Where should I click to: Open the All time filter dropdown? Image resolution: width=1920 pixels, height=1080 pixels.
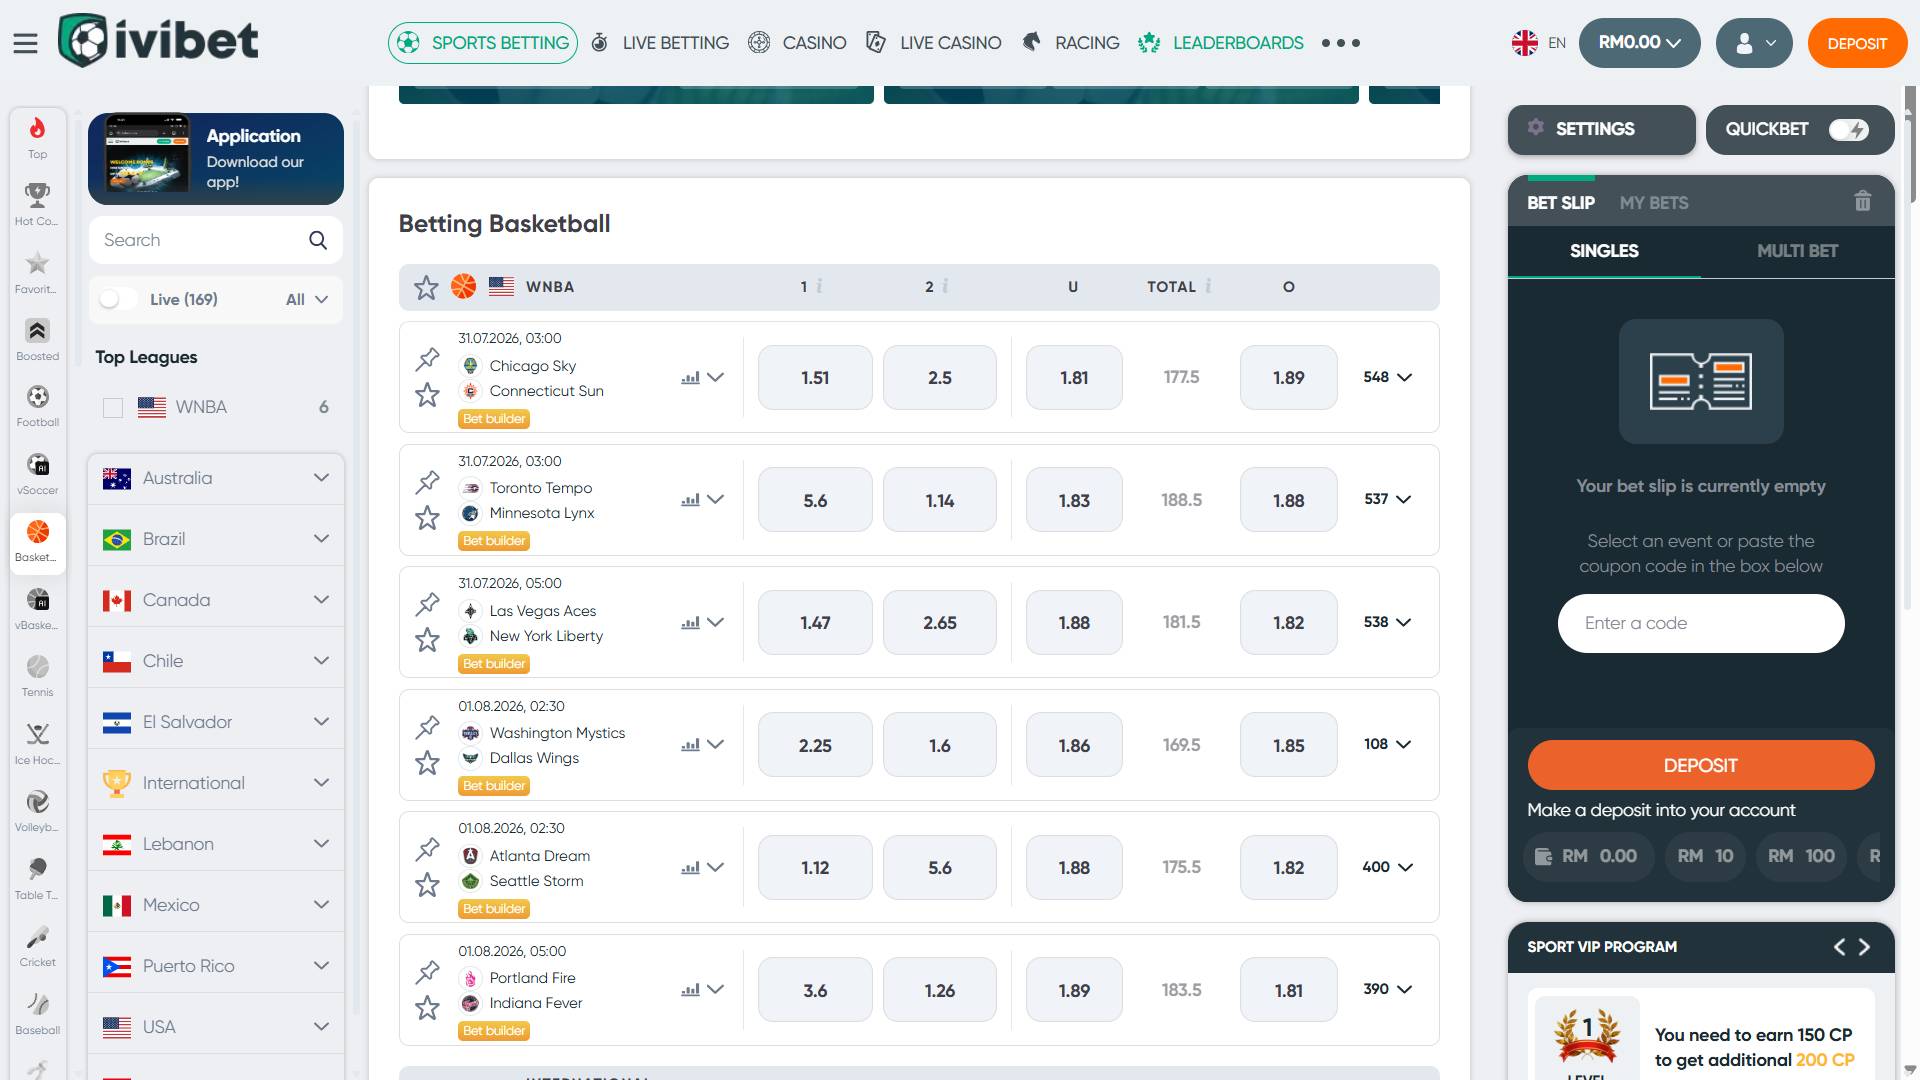point(307,299)
